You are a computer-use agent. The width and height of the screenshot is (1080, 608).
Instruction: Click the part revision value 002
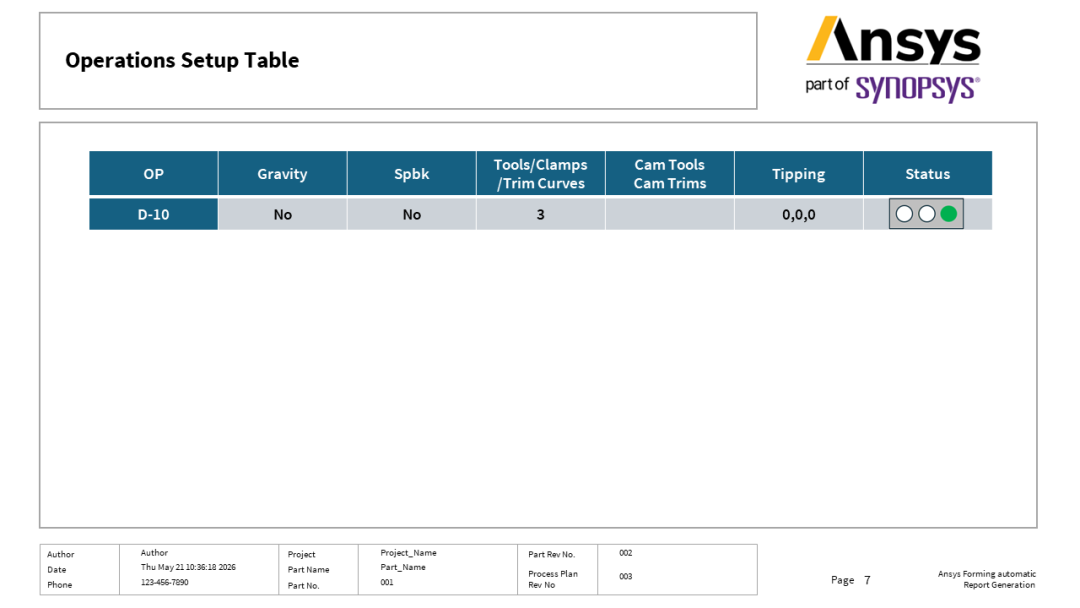(625, 553)
